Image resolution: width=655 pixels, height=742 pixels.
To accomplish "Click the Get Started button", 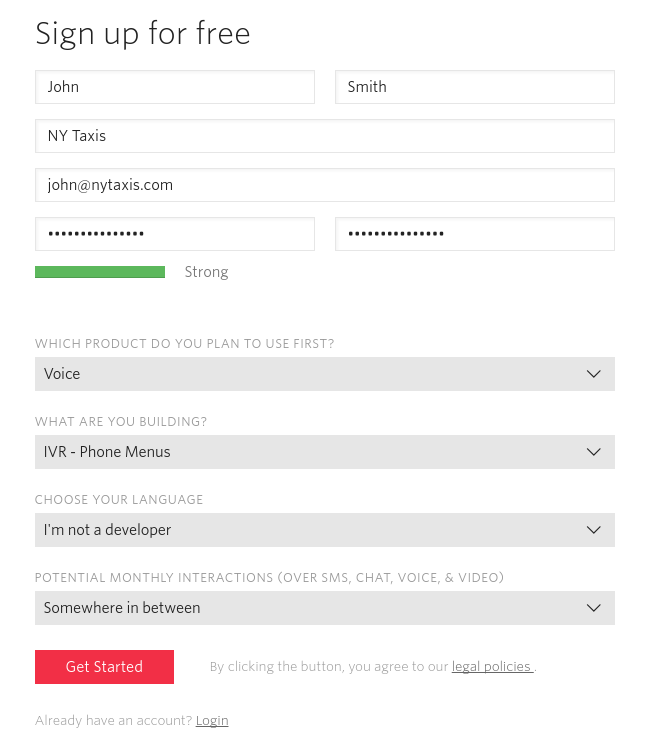I will (104, 667).
